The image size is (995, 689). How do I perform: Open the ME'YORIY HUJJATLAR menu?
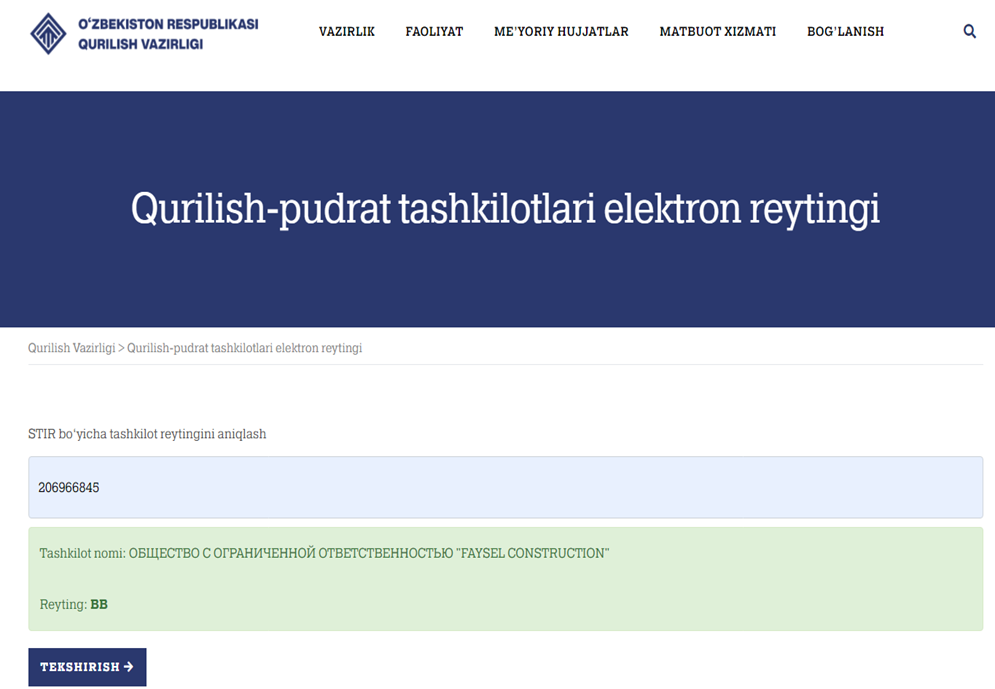(561, 32)
